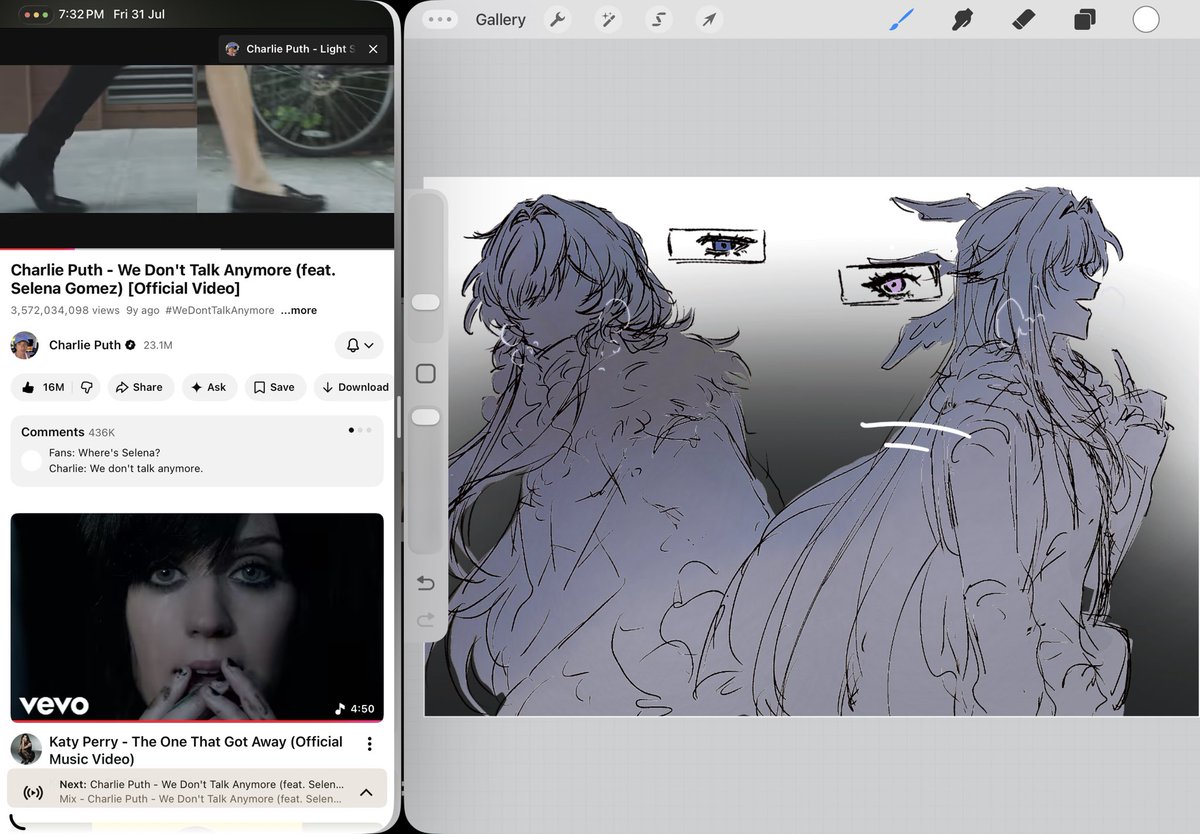Select the Selection S tool
This screenshot has height=834, width=1200.
pos(658,20)
